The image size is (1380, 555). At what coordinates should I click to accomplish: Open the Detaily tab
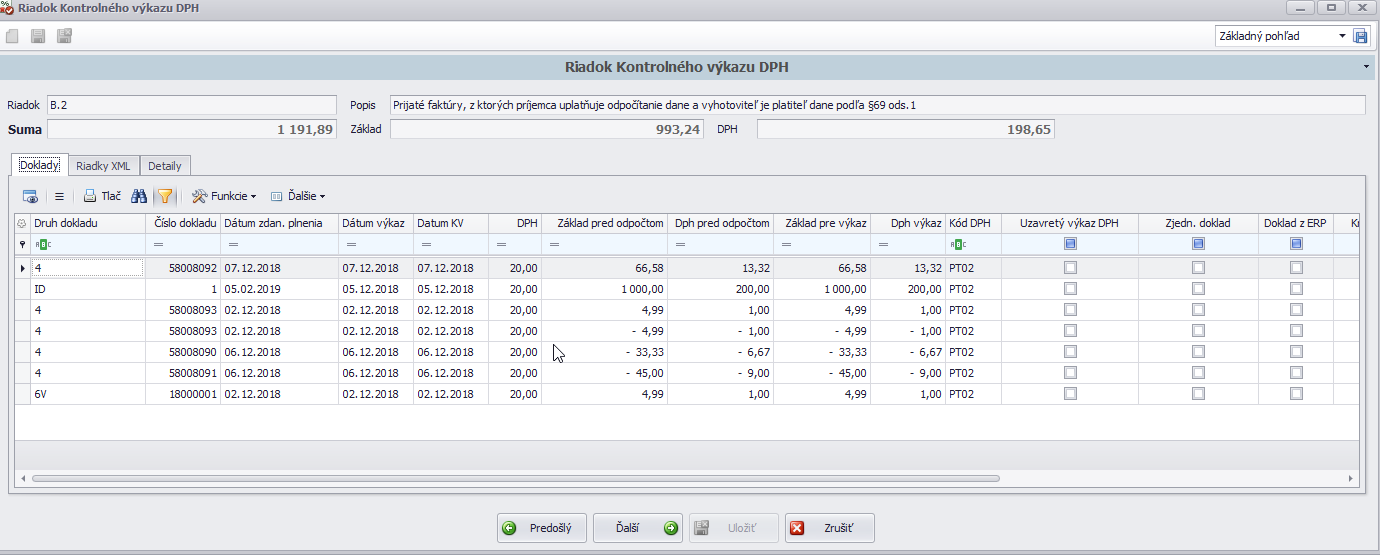(x=165, y=166)
